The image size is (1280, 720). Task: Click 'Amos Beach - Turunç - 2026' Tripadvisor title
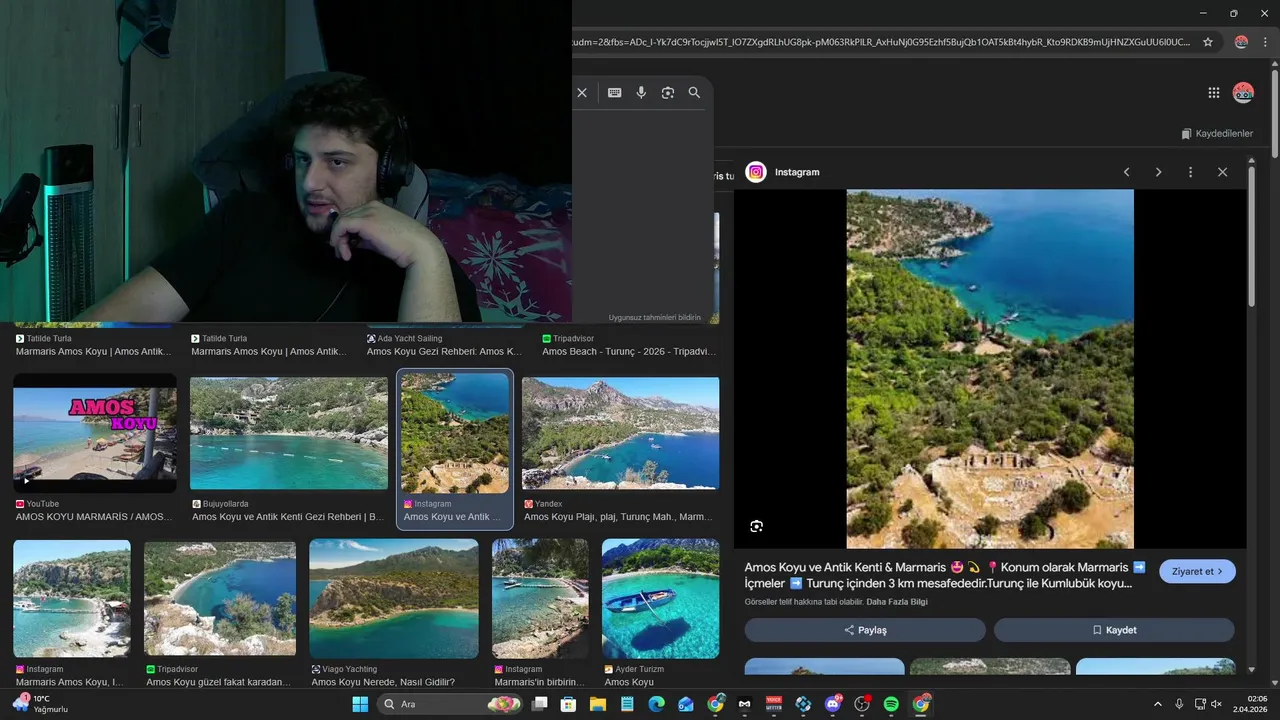pyautogui.click(x=629, y=352)
